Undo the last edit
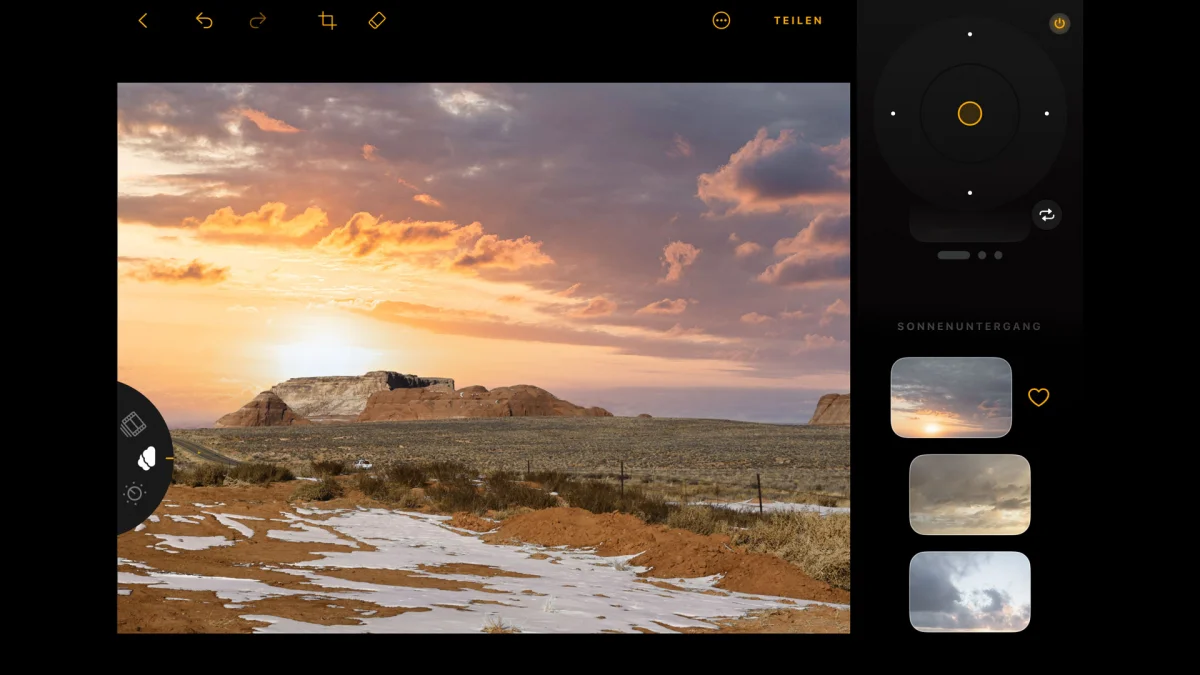The height and width of the screenshot is (675, 1200). (x=204, y=20)
